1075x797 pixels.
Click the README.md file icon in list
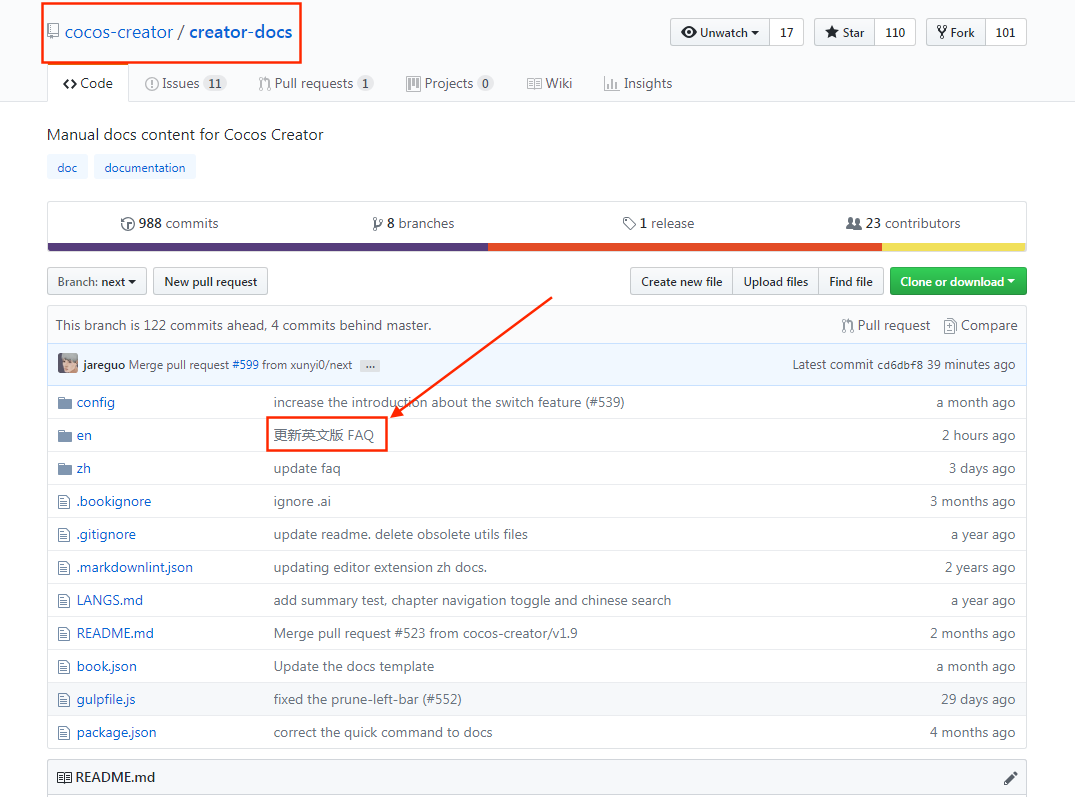(x=64, y=633)
